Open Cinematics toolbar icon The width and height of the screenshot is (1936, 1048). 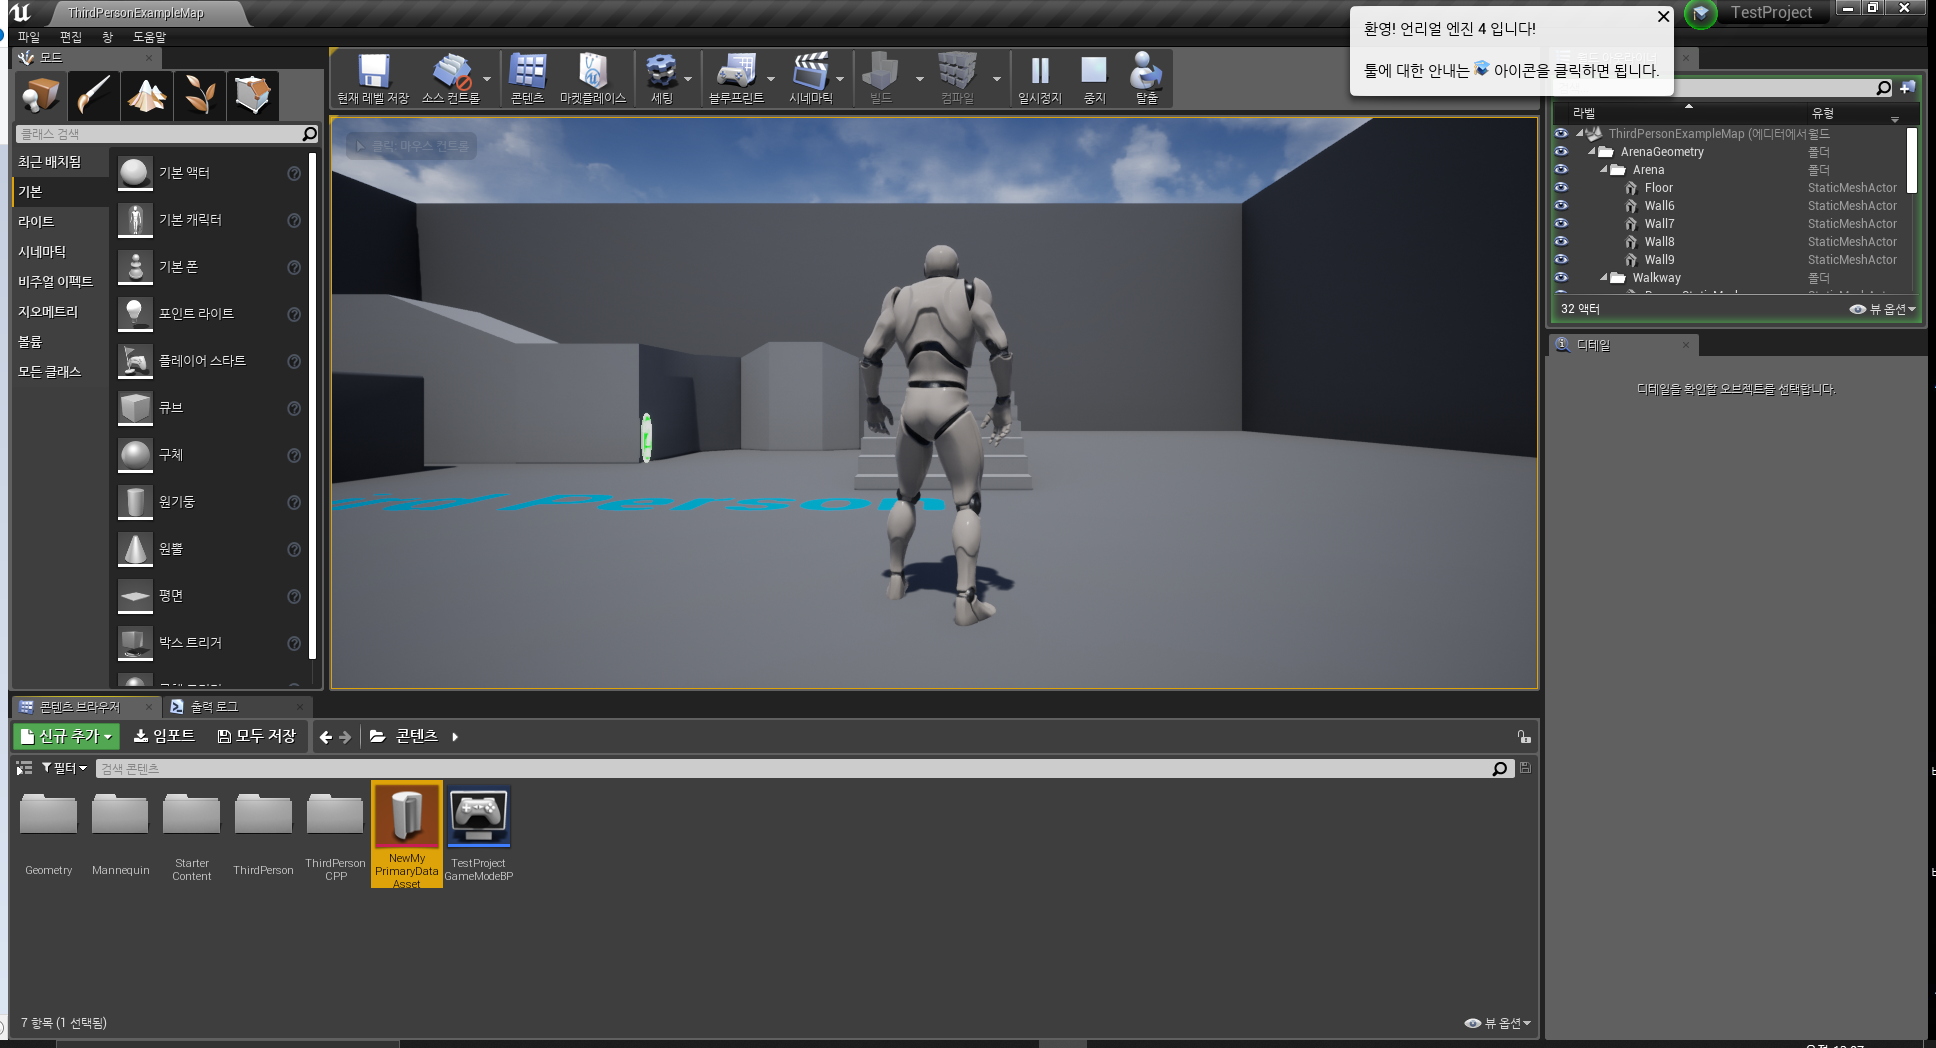click(810, 78)
